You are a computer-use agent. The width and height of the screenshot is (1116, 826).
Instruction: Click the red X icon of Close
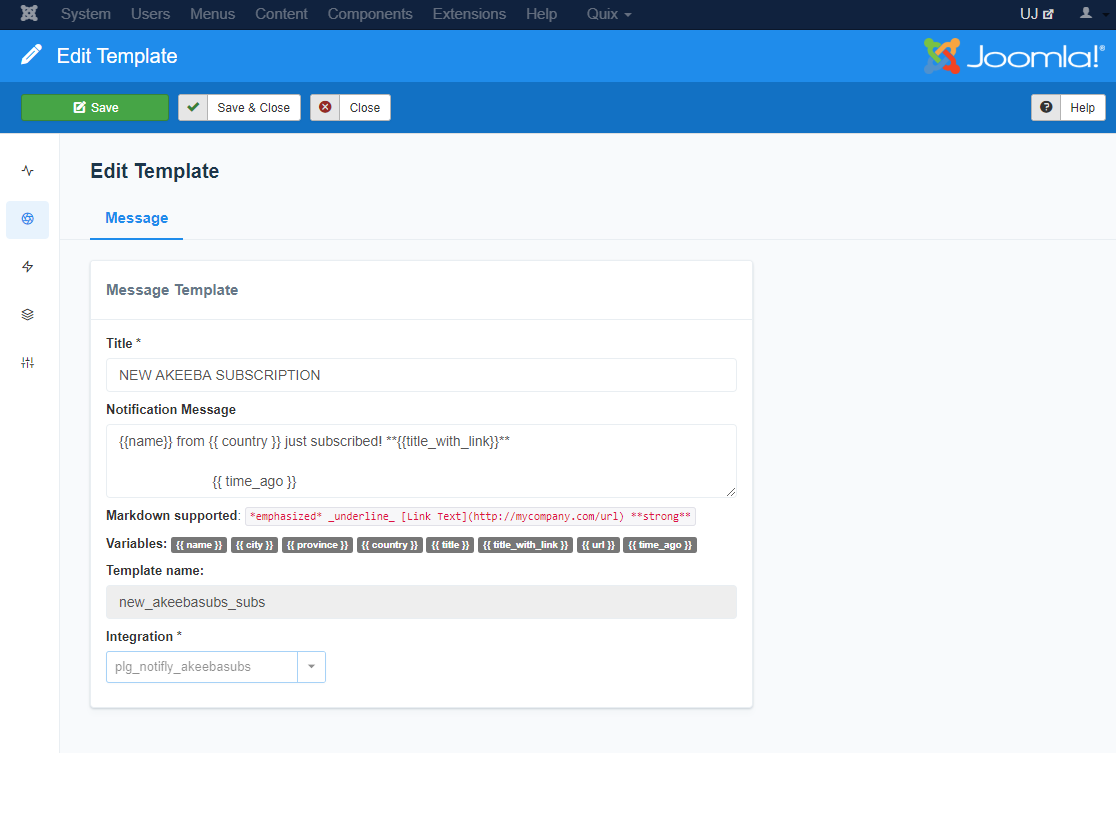(325, 107)
